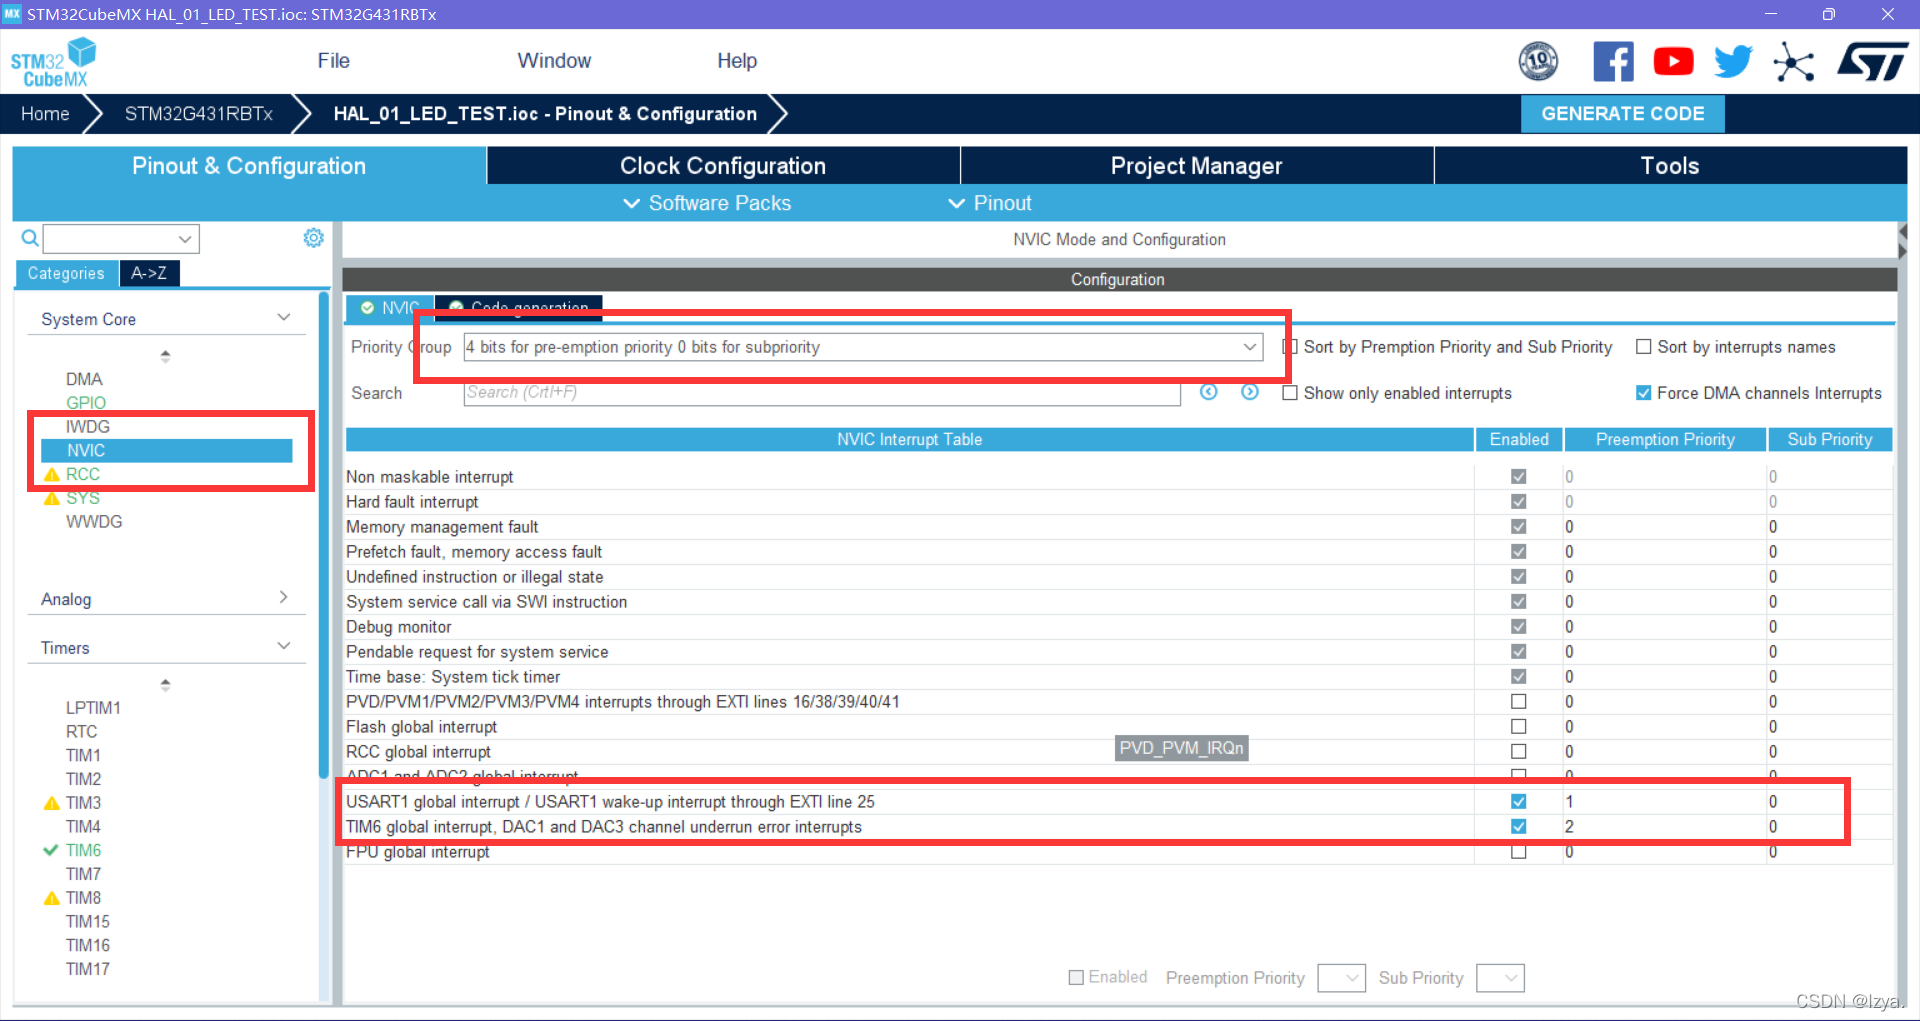Click the Timers list sort arrows
Image resolution: width=1920 pixels, height=1021 pixels.
pyautogui.click(x=165, y=685)
